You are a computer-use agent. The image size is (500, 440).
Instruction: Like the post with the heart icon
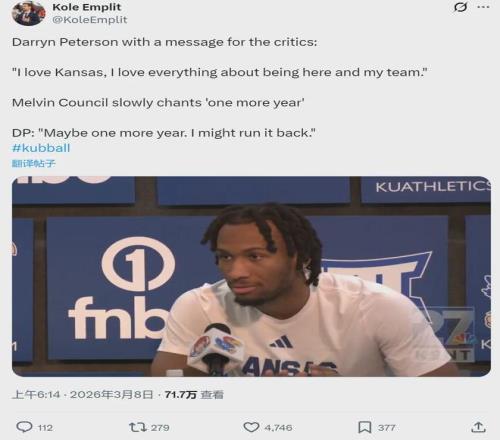[x=251, y=427]
